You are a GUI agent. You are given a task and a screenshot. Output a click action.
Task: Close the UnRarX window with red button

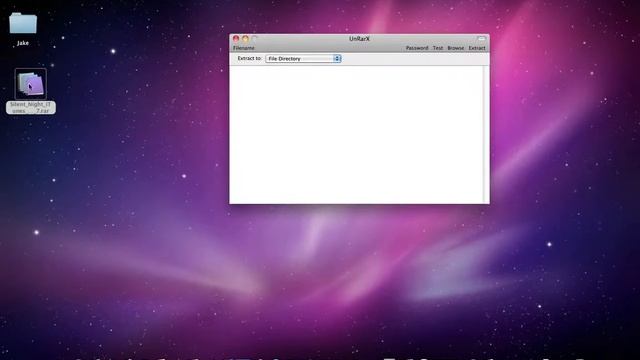coord(236,39)
